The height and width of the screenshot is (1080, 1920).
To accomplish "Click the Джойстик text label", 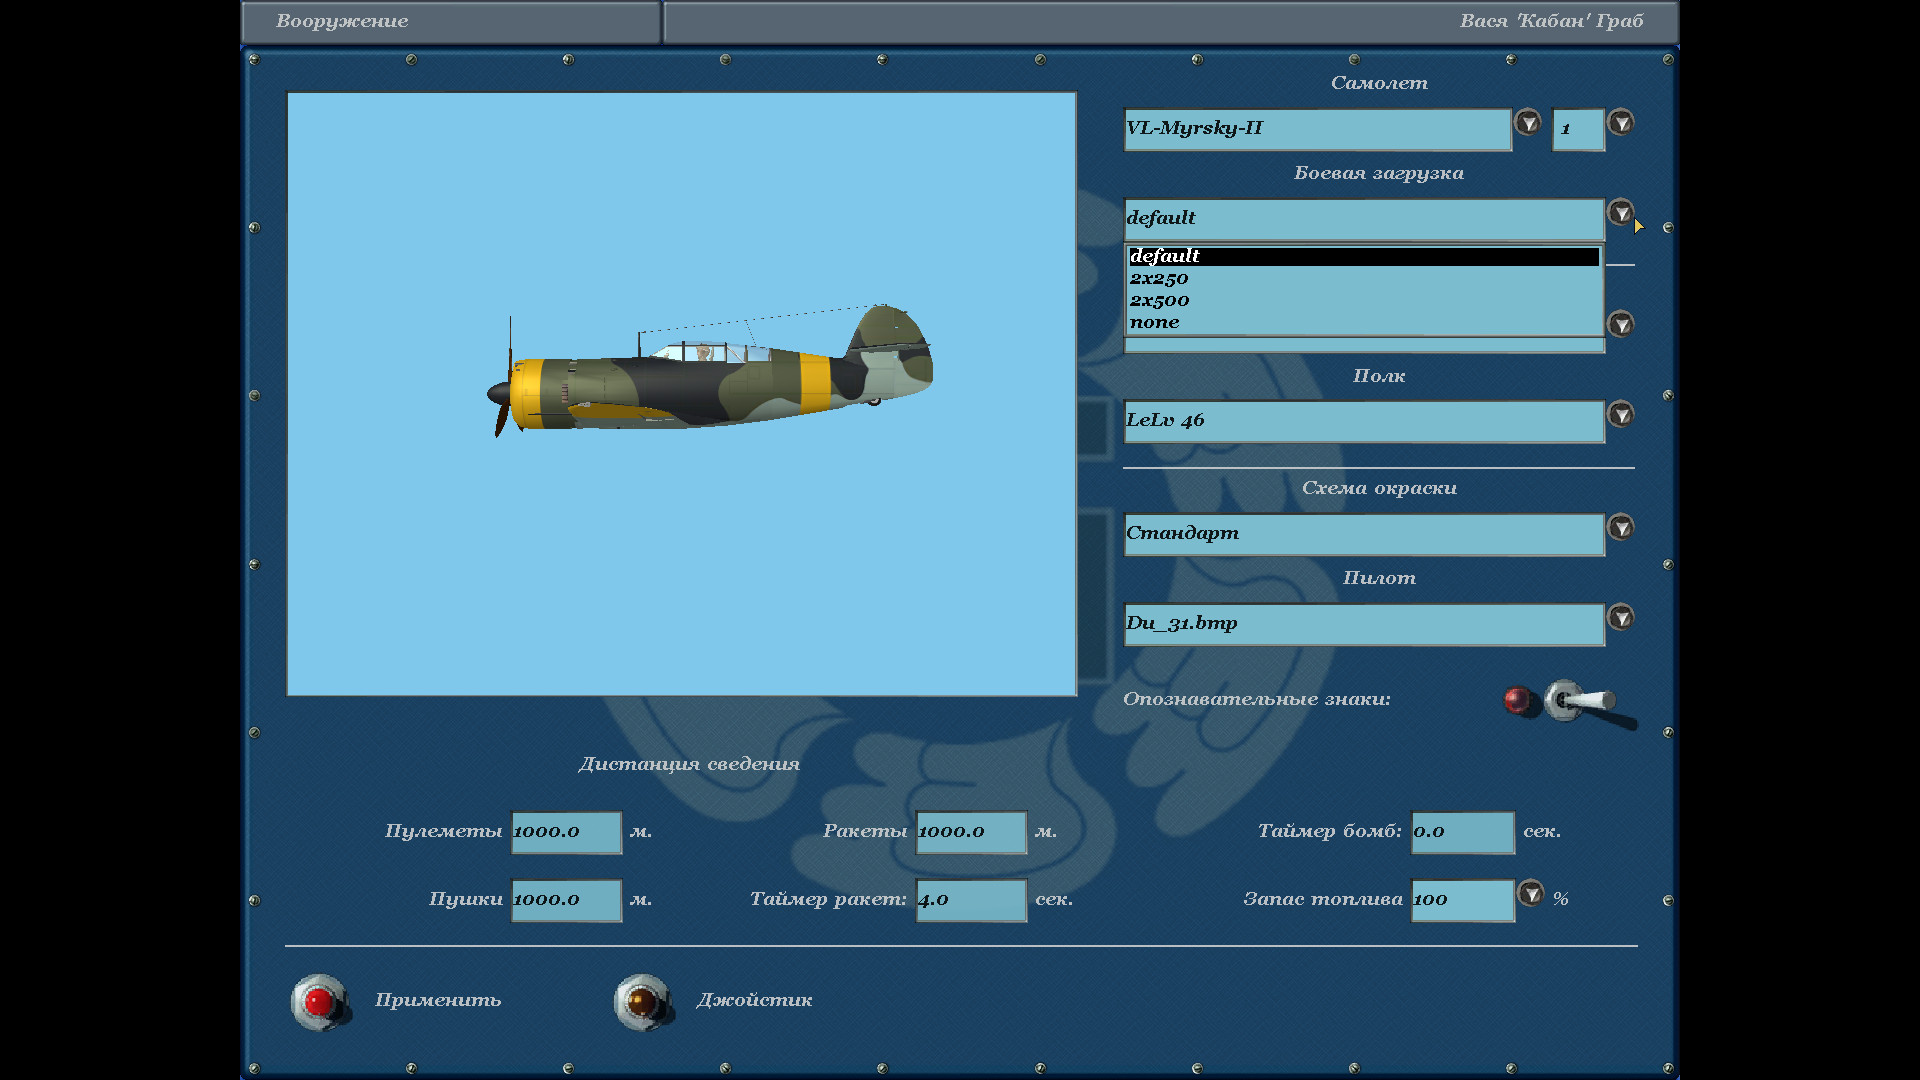I will pyautogui.click(x=754, y=1000).
